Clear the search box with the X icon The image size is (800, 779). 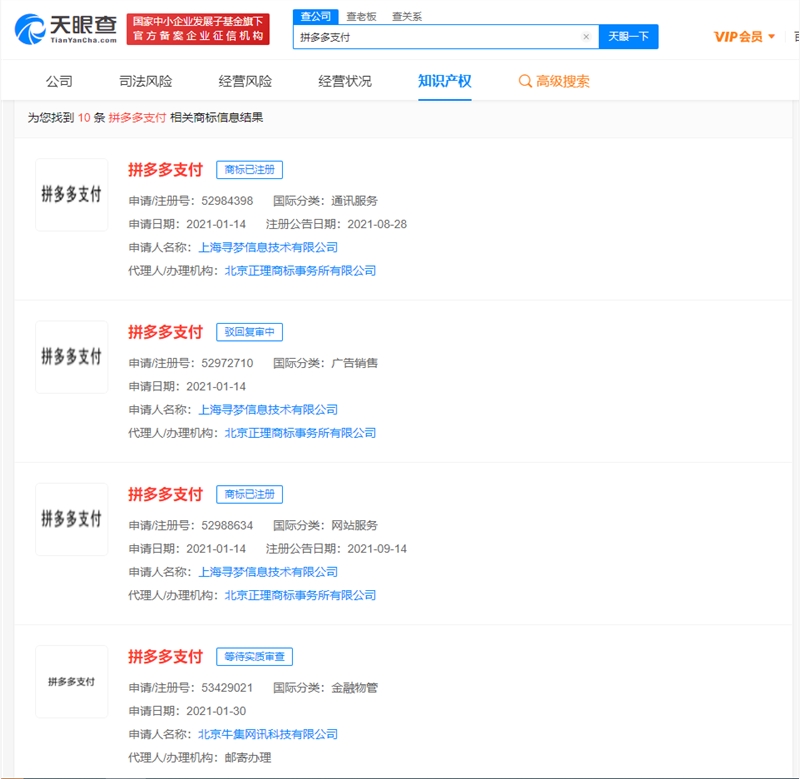[586, 37]
